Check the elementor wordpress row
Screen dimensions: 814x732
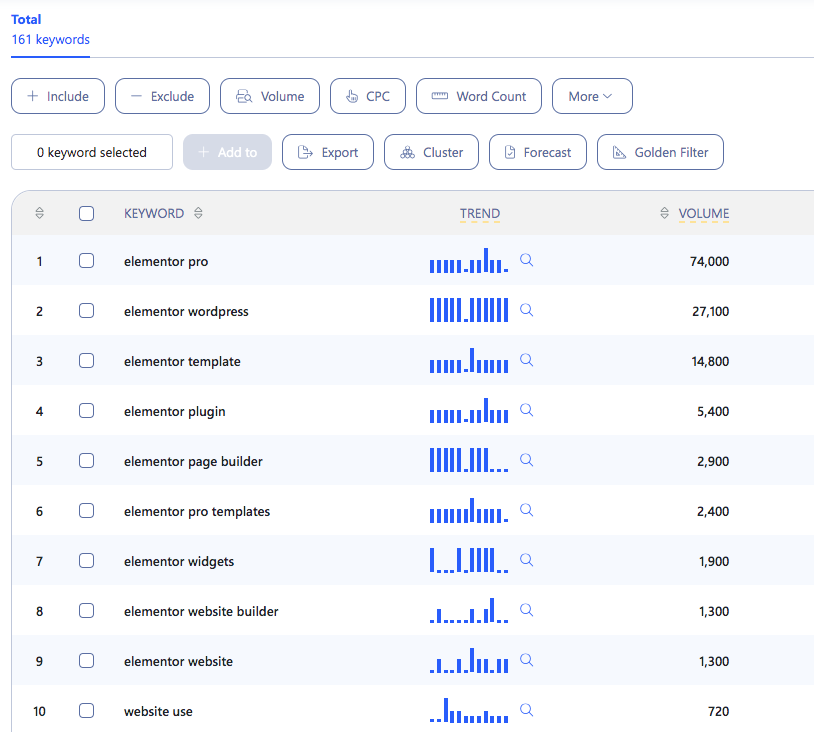point(87,310)
